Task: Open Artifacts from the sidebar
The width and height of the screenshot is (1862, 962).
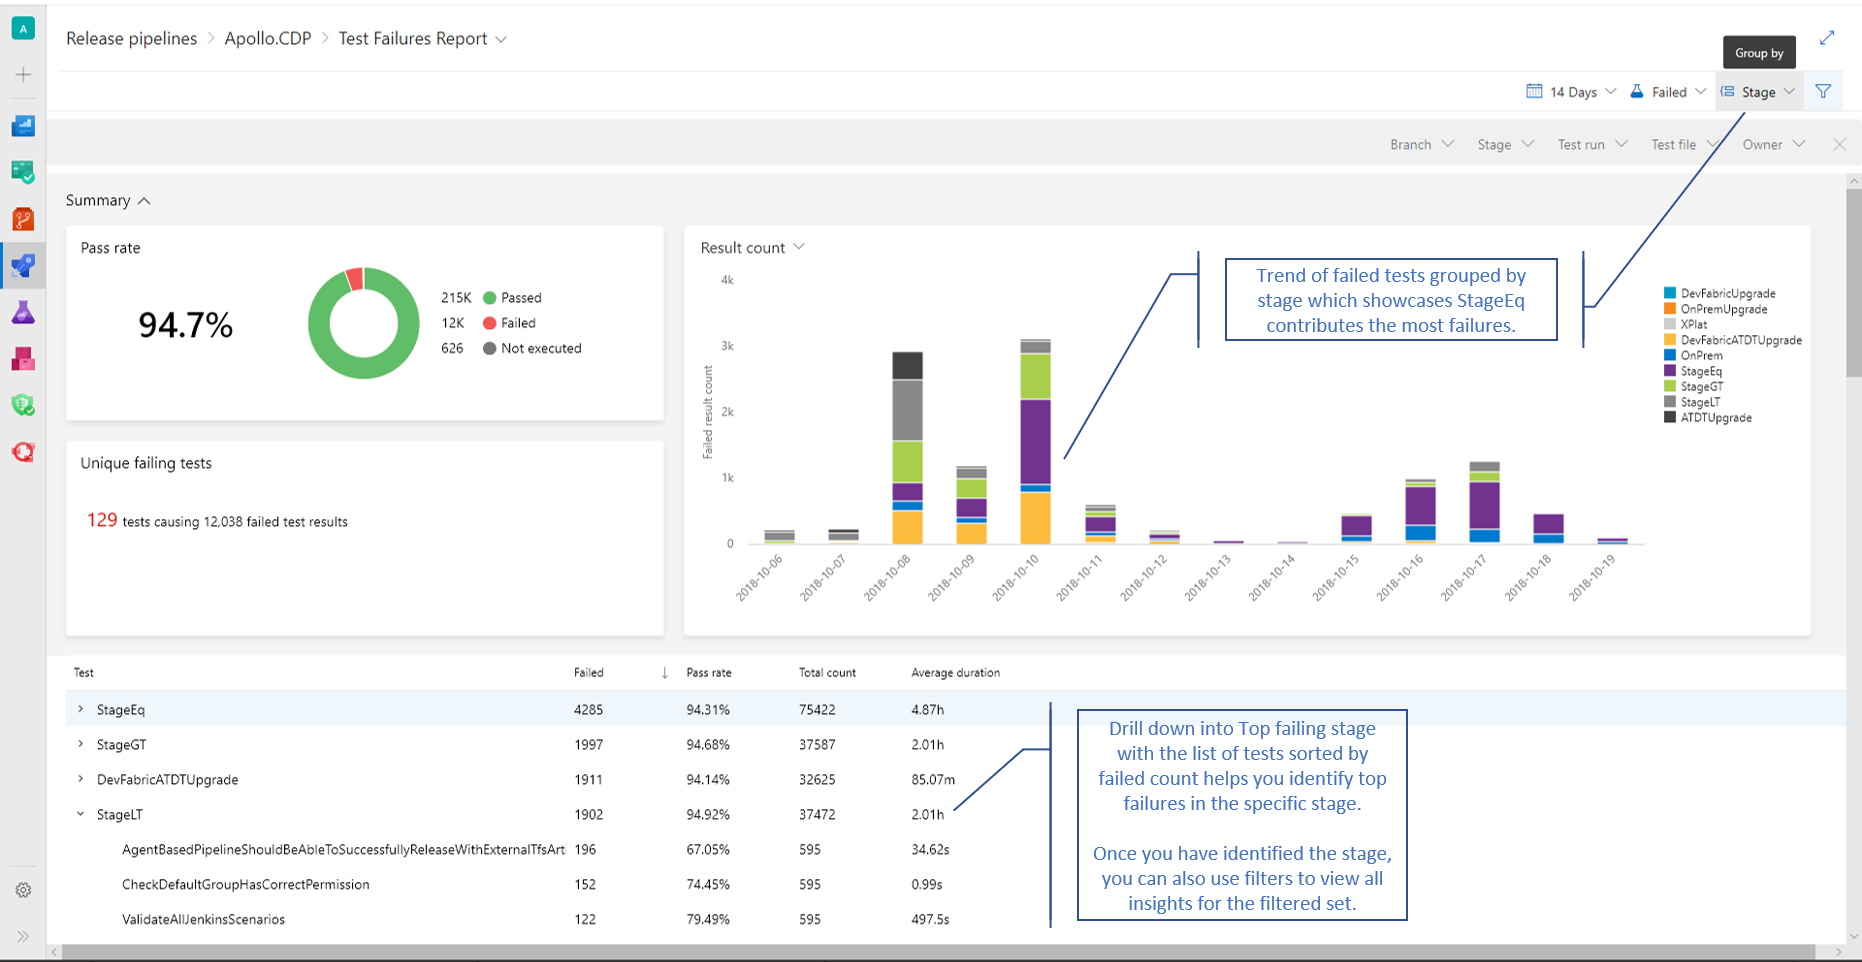Action: 23,359
